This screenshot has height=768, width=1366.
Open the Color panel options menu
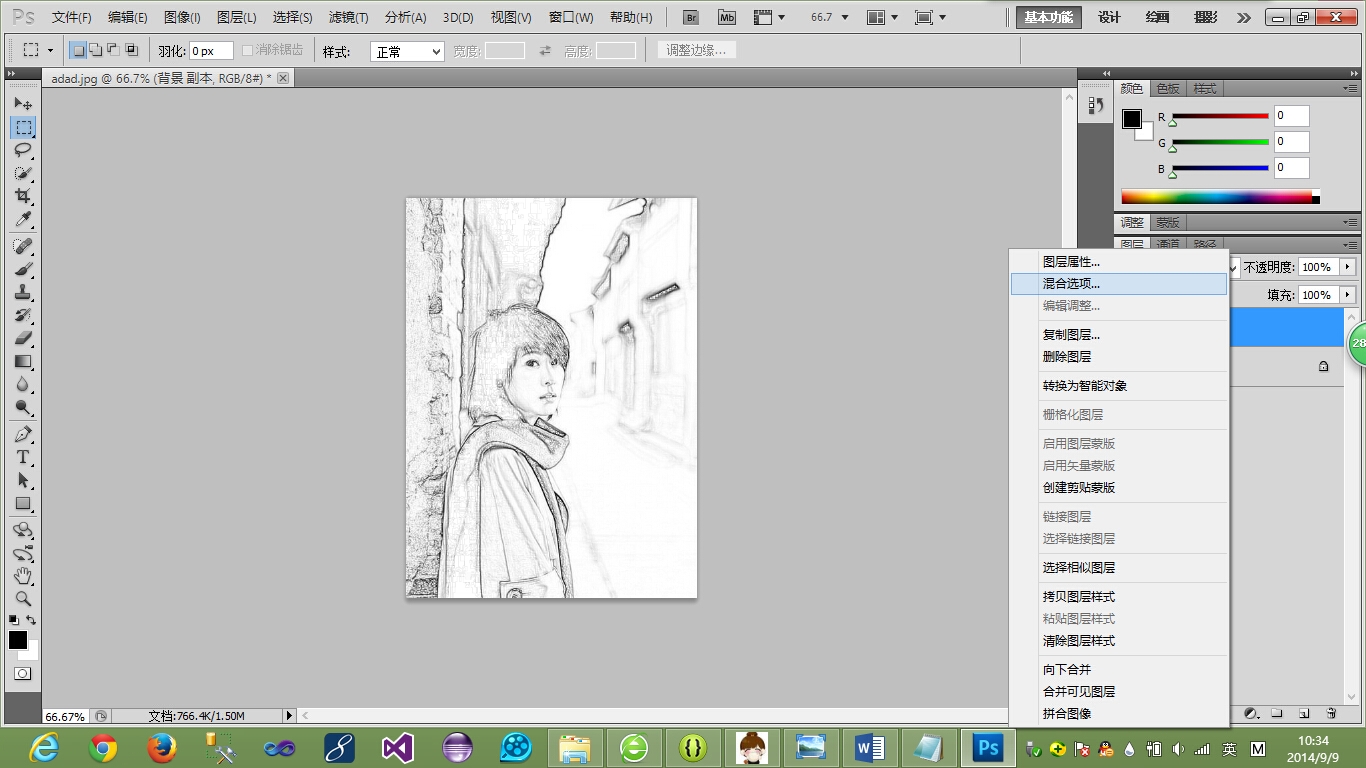(1351, 88)
